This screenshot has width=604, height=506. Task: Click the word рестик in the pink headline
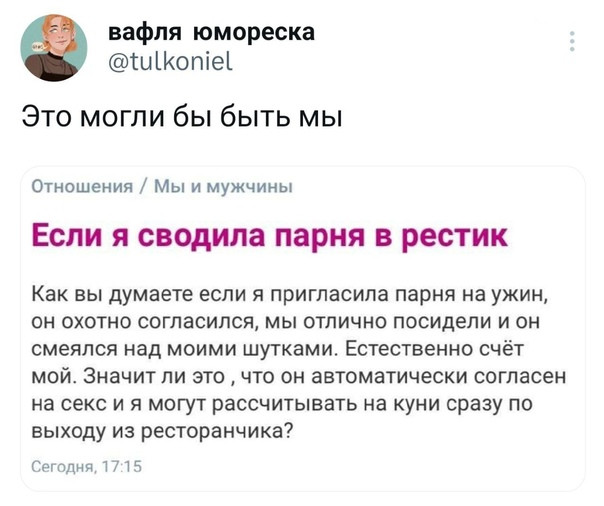click(455, 237)
